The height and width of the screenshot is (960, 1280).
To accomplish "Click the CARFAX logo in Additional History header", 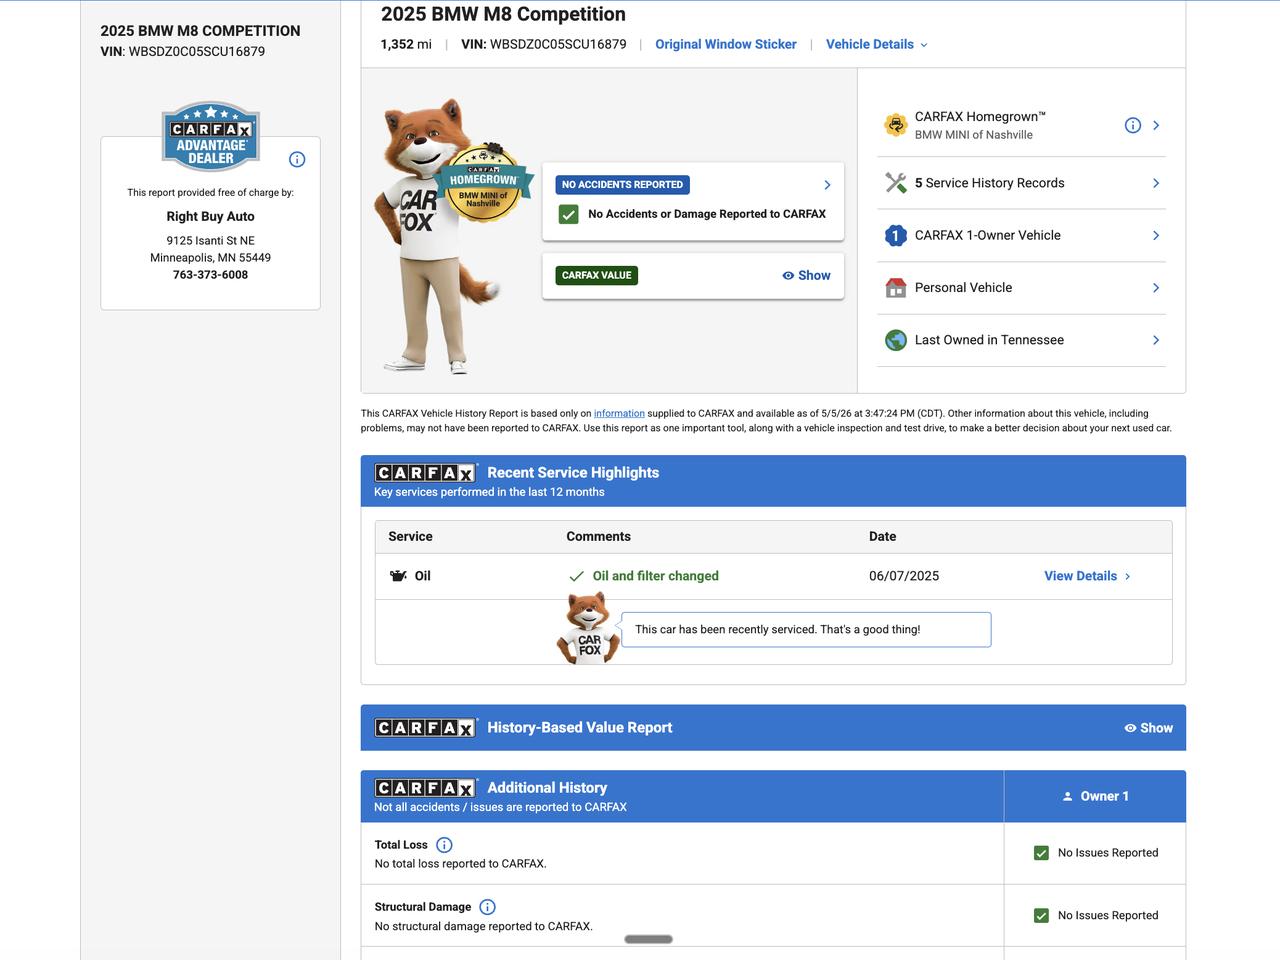I will pyautogui.click(x=425, y=788).
